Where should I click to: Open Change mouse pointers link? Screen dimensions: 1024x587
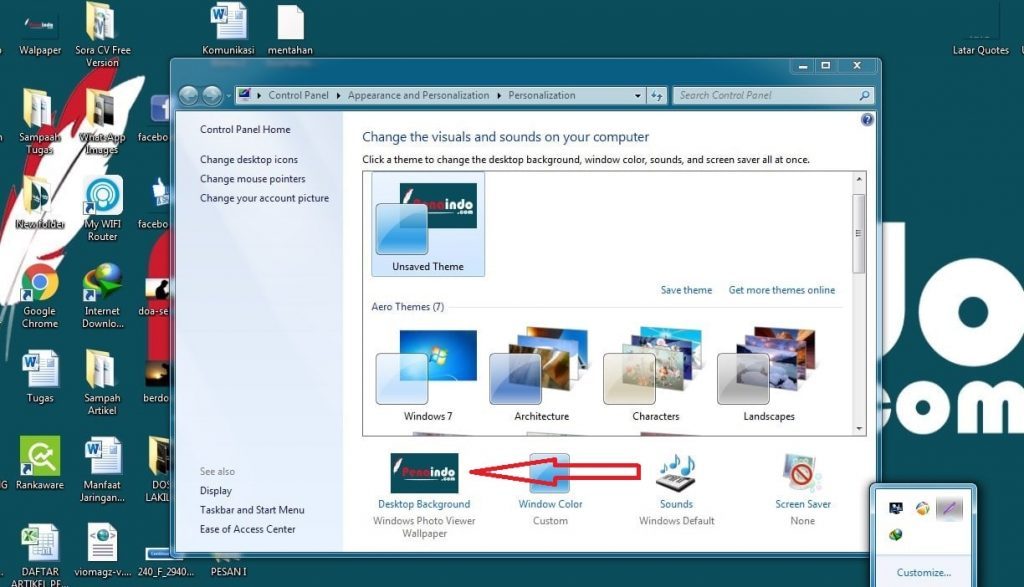click(253, 179)
